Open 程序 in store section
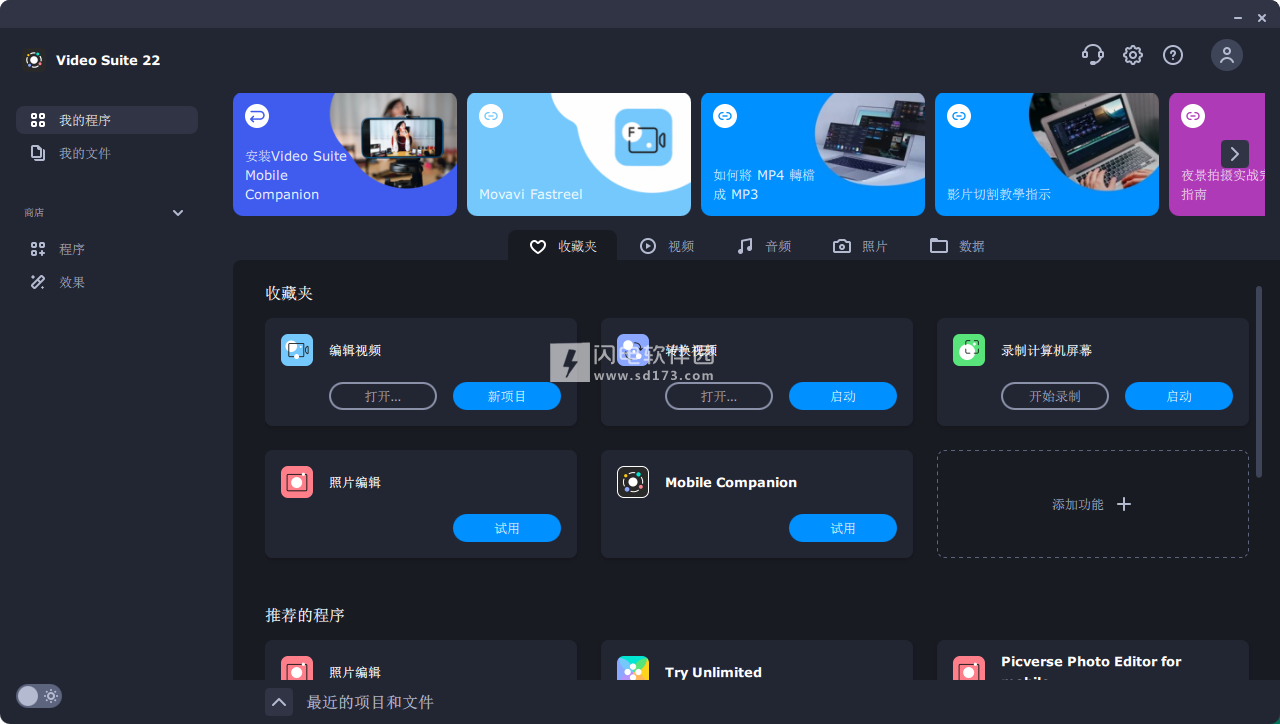Image resolution: width=1280 pixels, height=724 pixels. 107,249
